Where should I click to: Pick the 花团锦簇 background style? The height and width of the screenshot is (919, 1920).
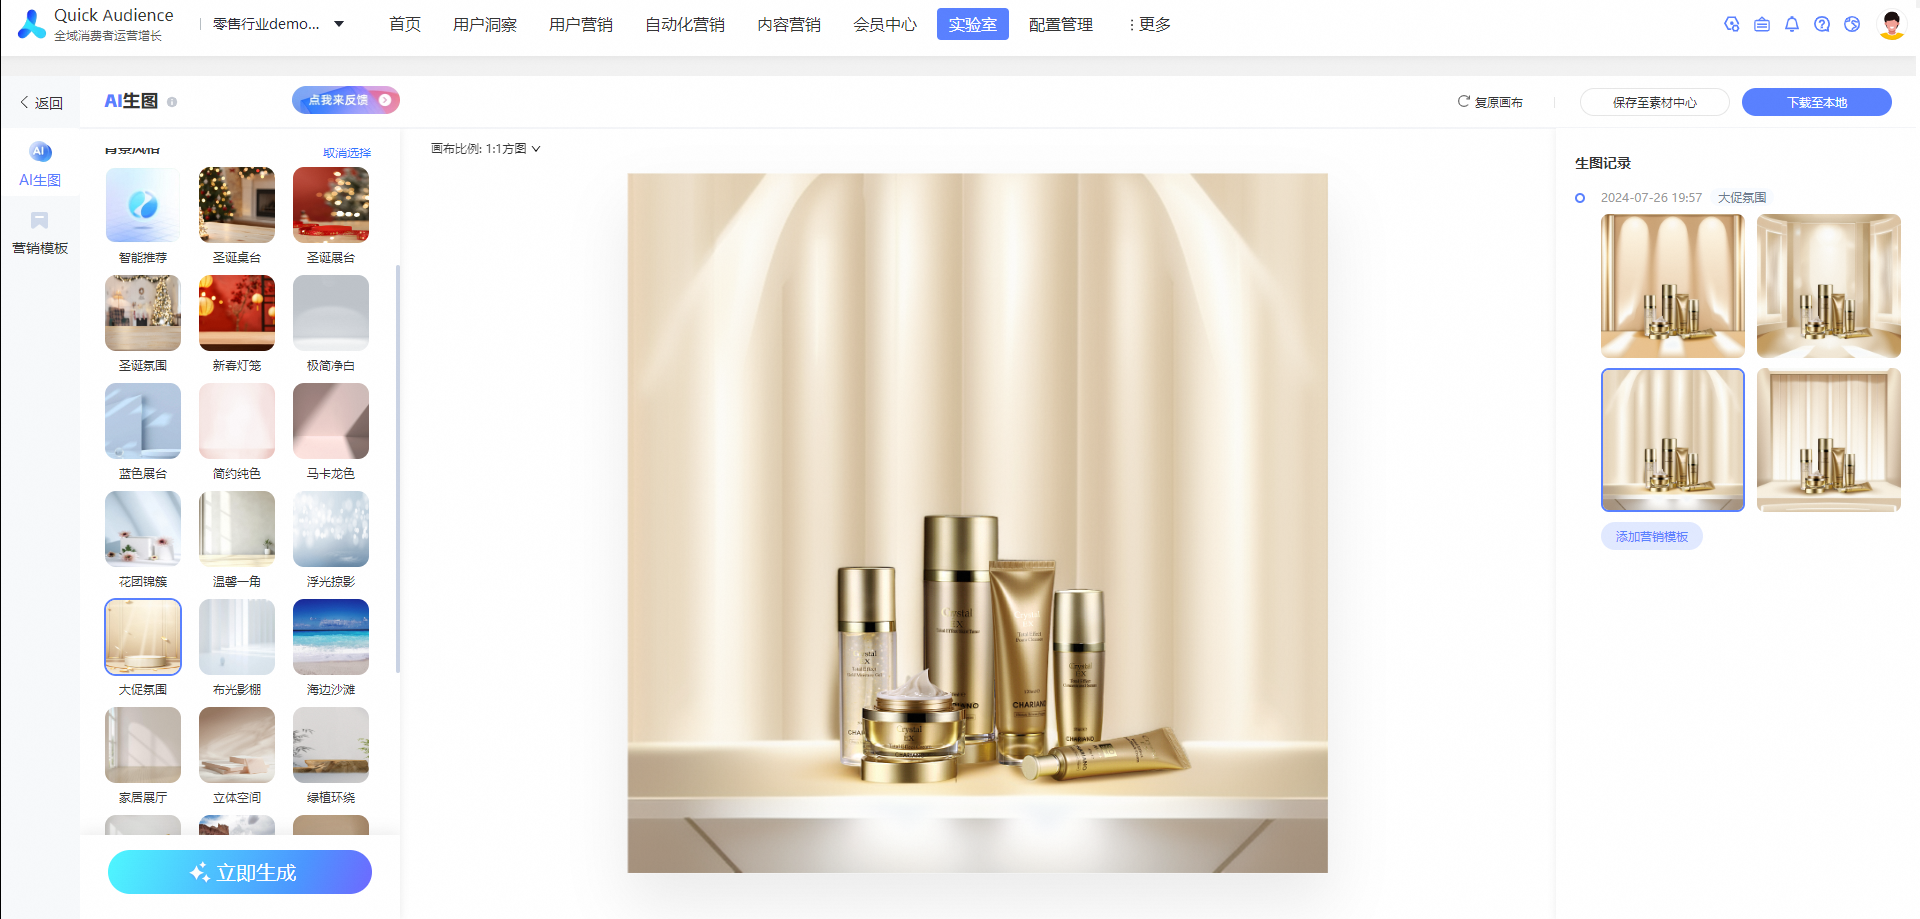pos(143,529)
